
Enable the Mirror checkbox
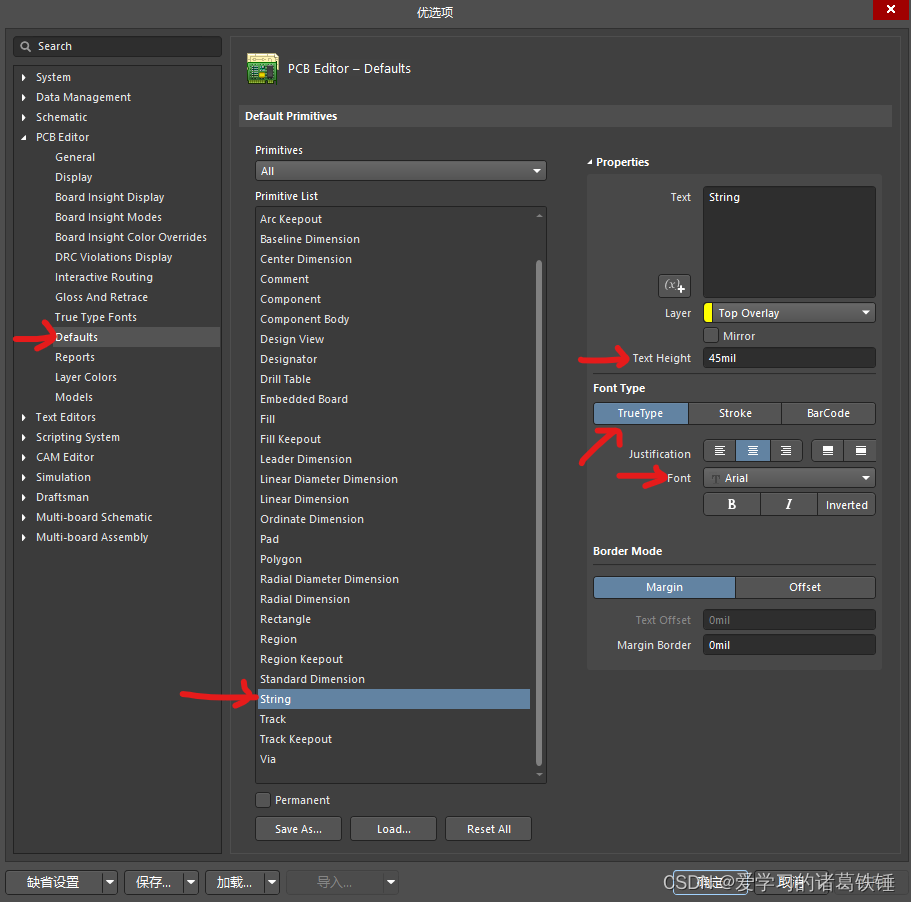point(711,336)
